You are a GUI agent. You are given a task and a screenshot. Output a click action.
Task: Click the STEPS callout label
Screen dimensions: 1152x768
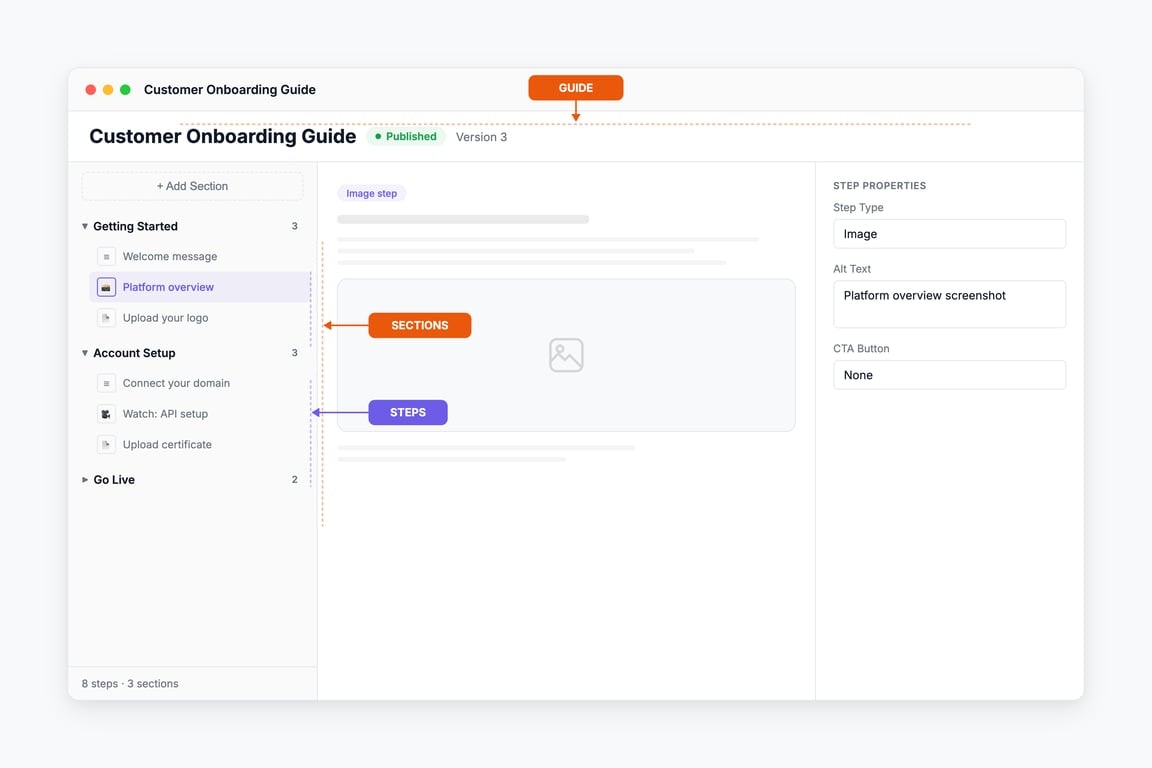(407, 412)
